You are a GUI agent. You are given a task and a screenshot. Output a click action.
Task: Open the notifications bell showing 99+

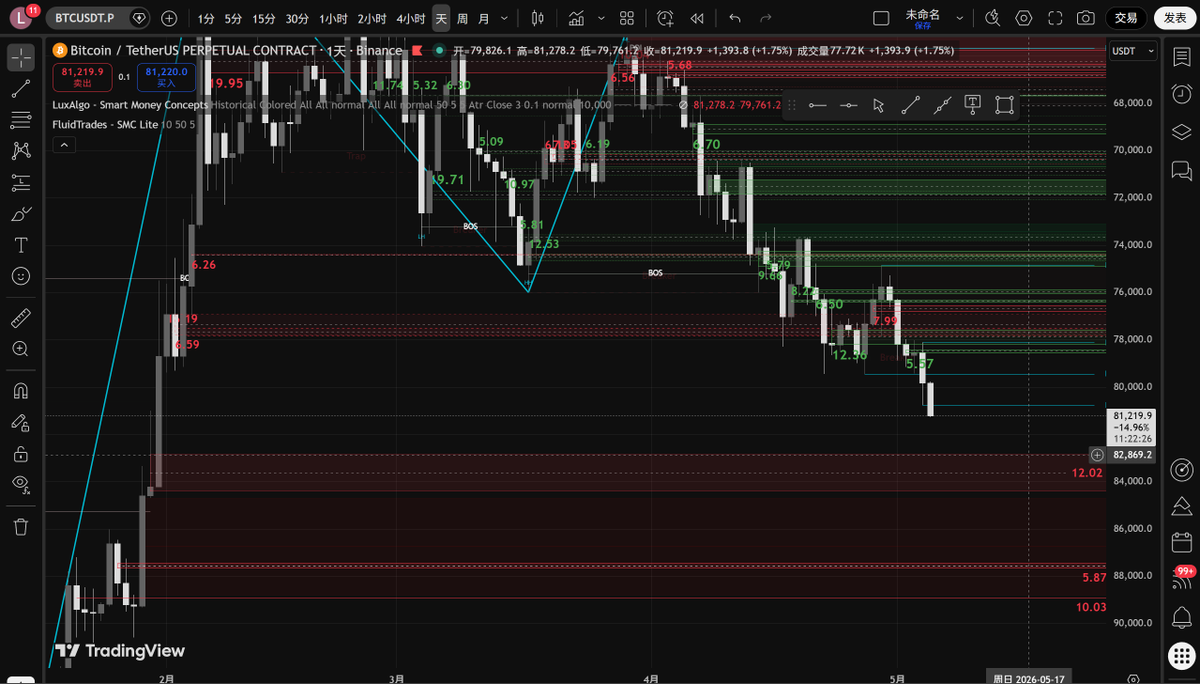pyautogui.click(x=1181, y=579)
